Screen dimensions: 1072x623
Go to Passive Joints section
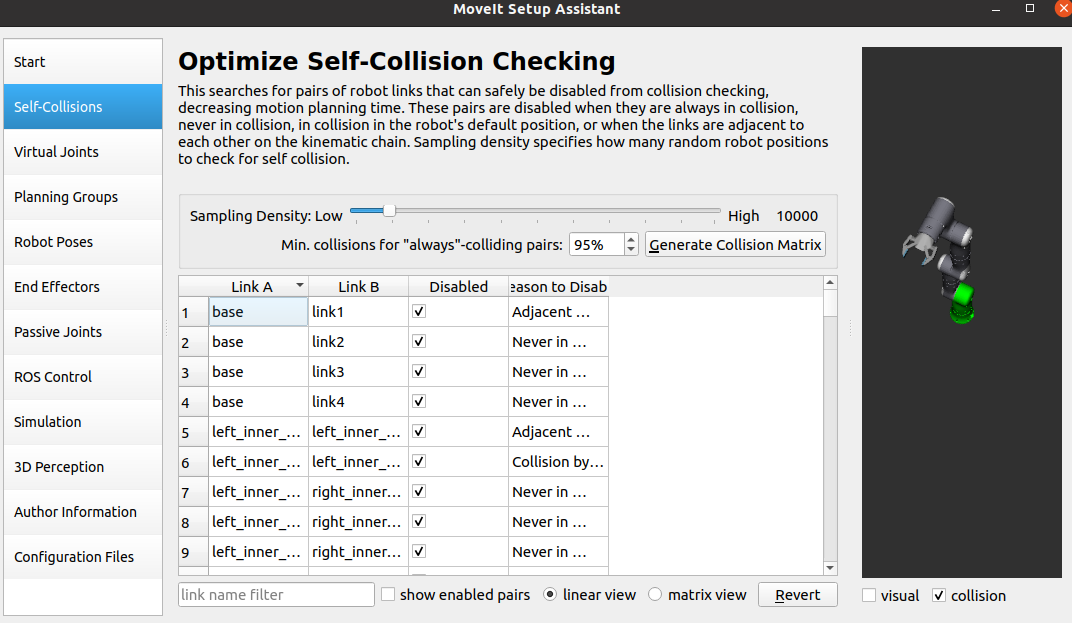[x=83, y=332]
